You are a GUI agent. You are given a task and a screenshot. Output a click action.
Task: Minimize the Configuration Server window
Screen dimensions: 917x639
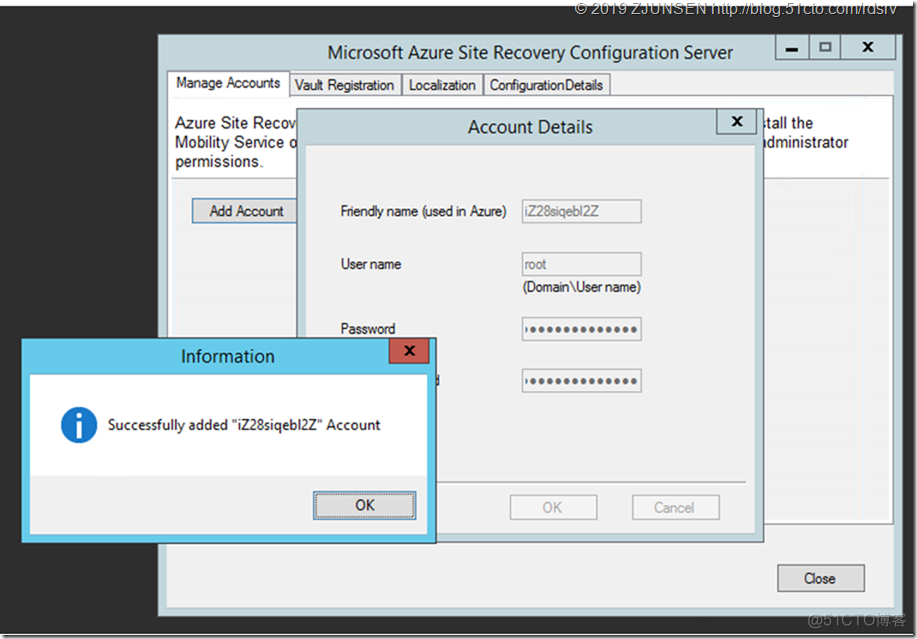click(792, 47)
